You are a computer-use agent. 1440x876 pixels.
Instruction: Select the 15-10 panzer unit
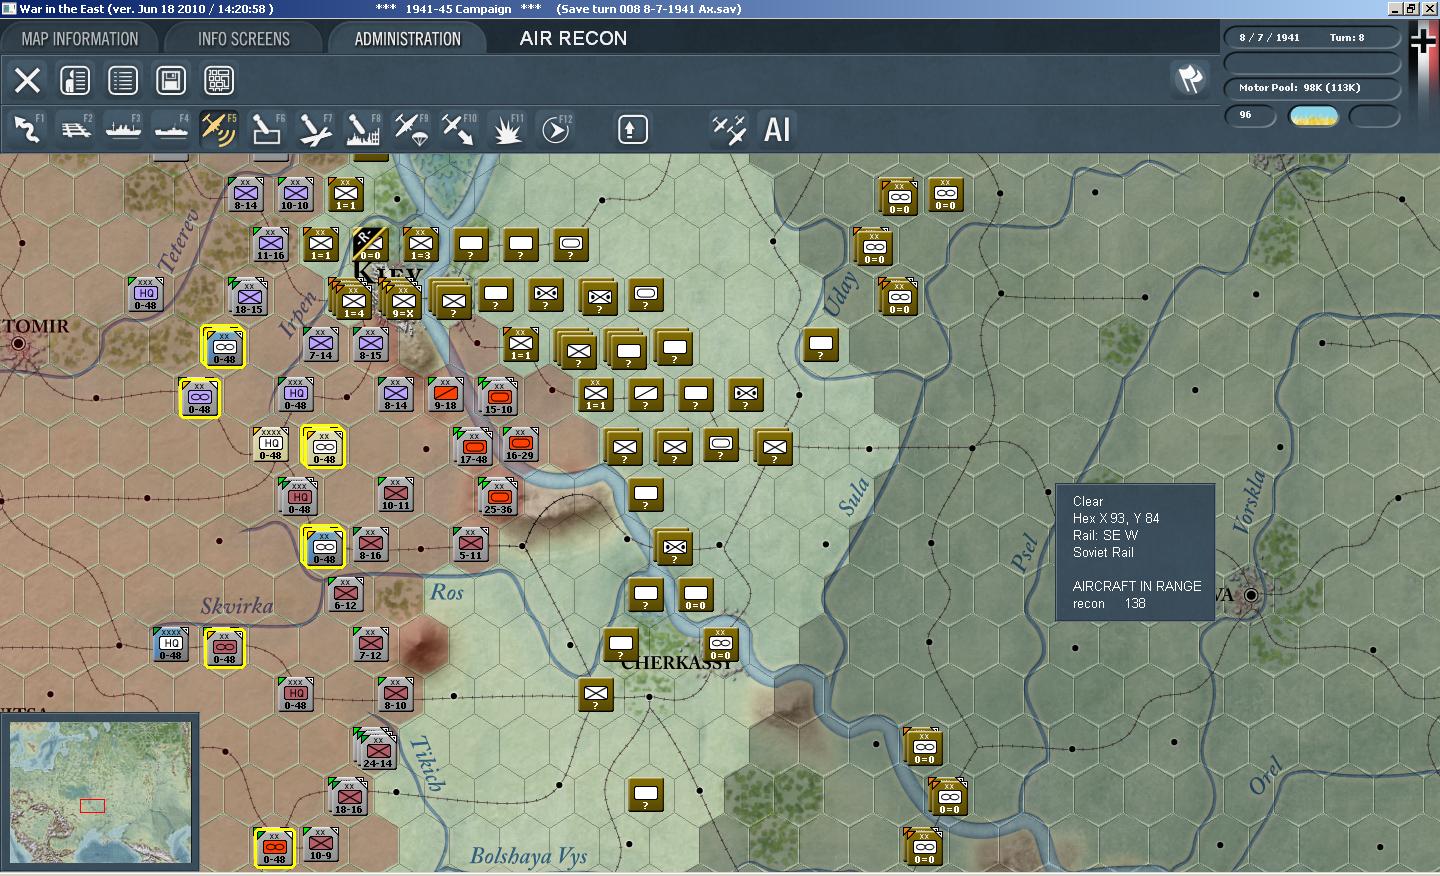[498, 397]
